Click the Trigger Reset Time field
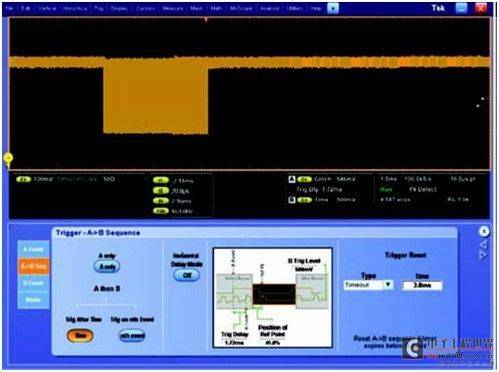 [422, 285]
